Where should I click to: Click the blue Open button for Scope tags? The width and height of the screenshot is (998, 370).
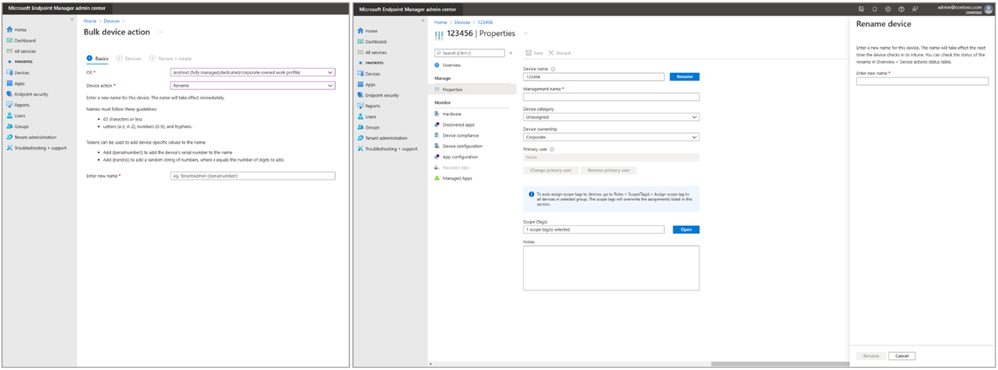pyautogui.click(x=686, y=229)
